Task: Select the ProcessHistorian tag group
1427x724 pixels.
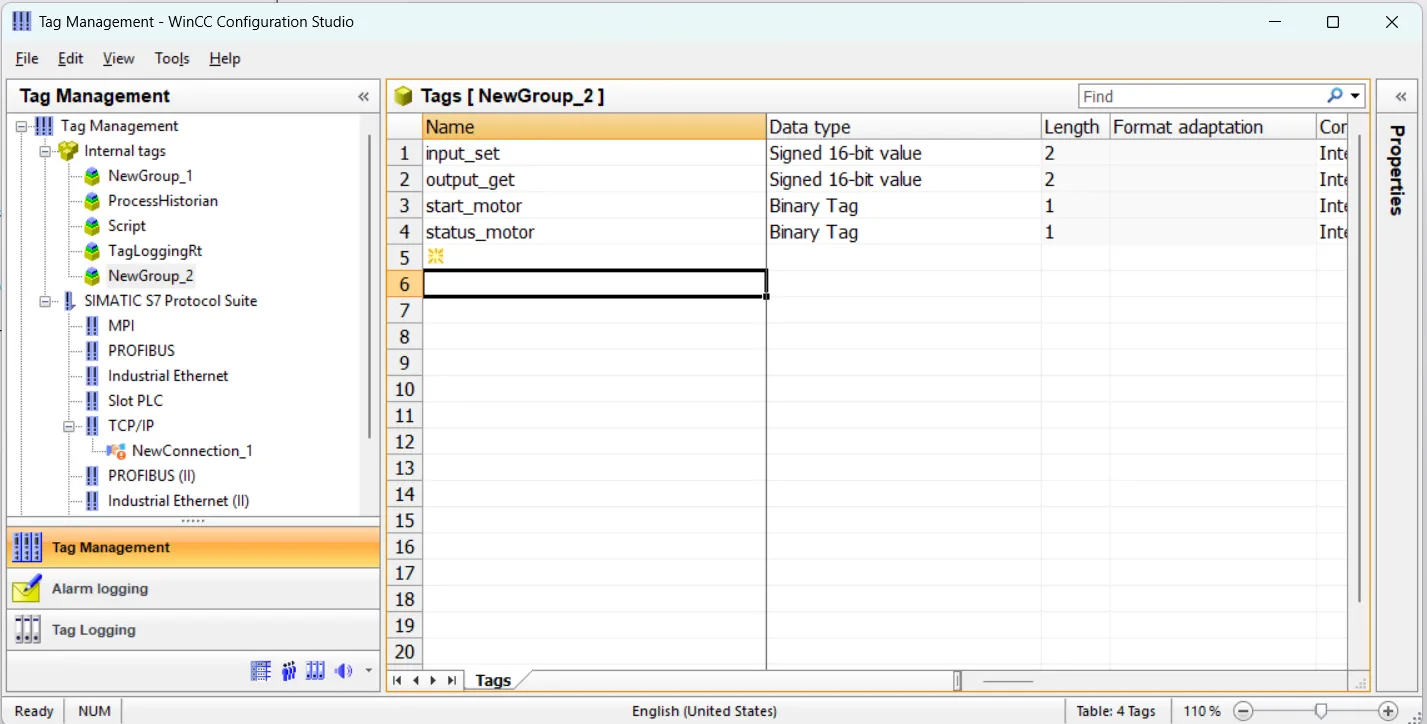Action: coord(163,201)
